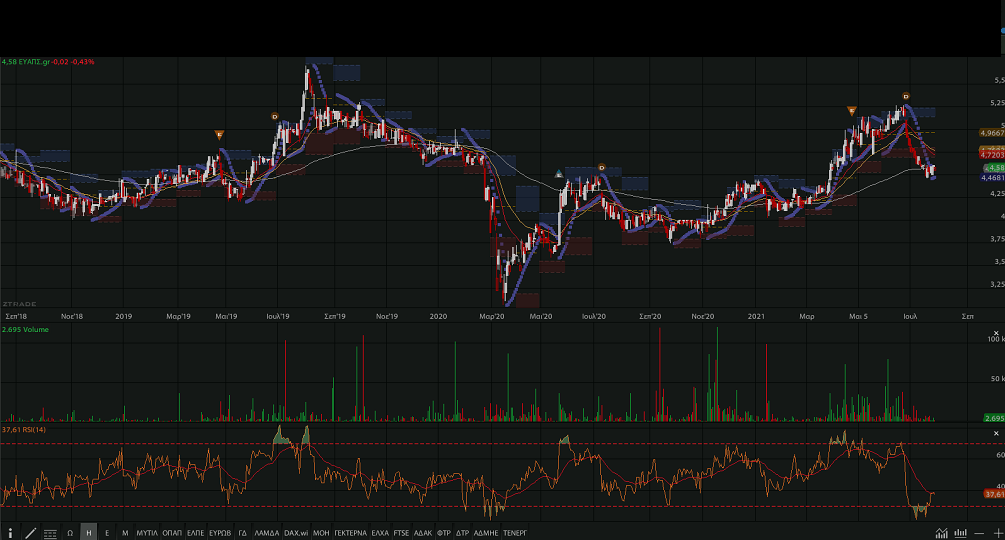Toggle the H daily timeframe button
Viewport: 1005px width, 540px height.
pyautogui.click(x=89, y=533)
